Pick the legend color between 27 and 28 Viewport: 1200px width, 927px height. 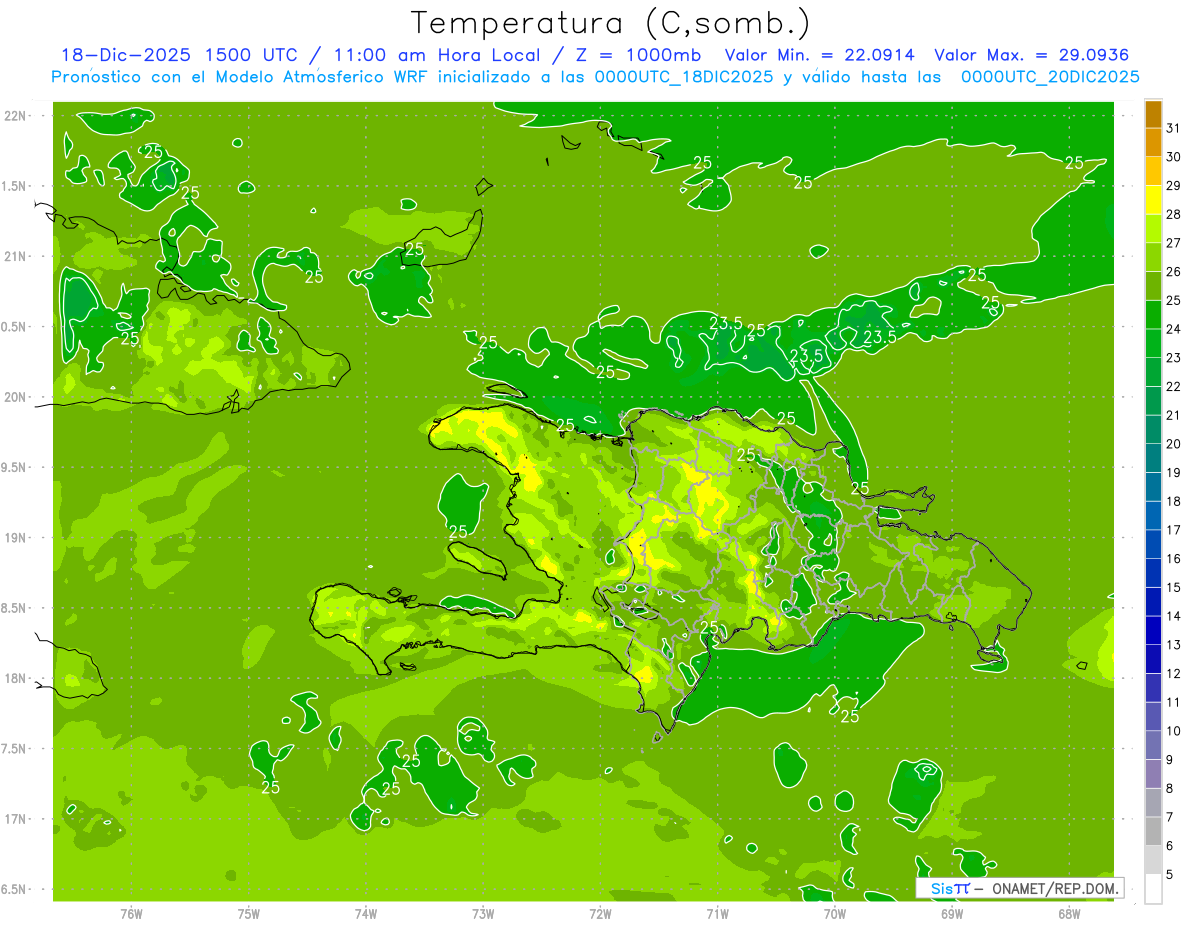coord(1153,228)
